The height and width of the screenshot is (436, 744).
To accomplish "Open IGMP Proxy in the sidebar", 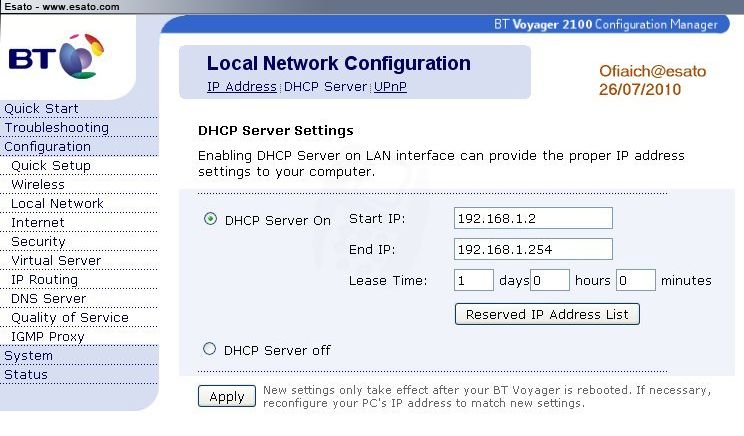I will pyautogui.click(x=47, y=336).
